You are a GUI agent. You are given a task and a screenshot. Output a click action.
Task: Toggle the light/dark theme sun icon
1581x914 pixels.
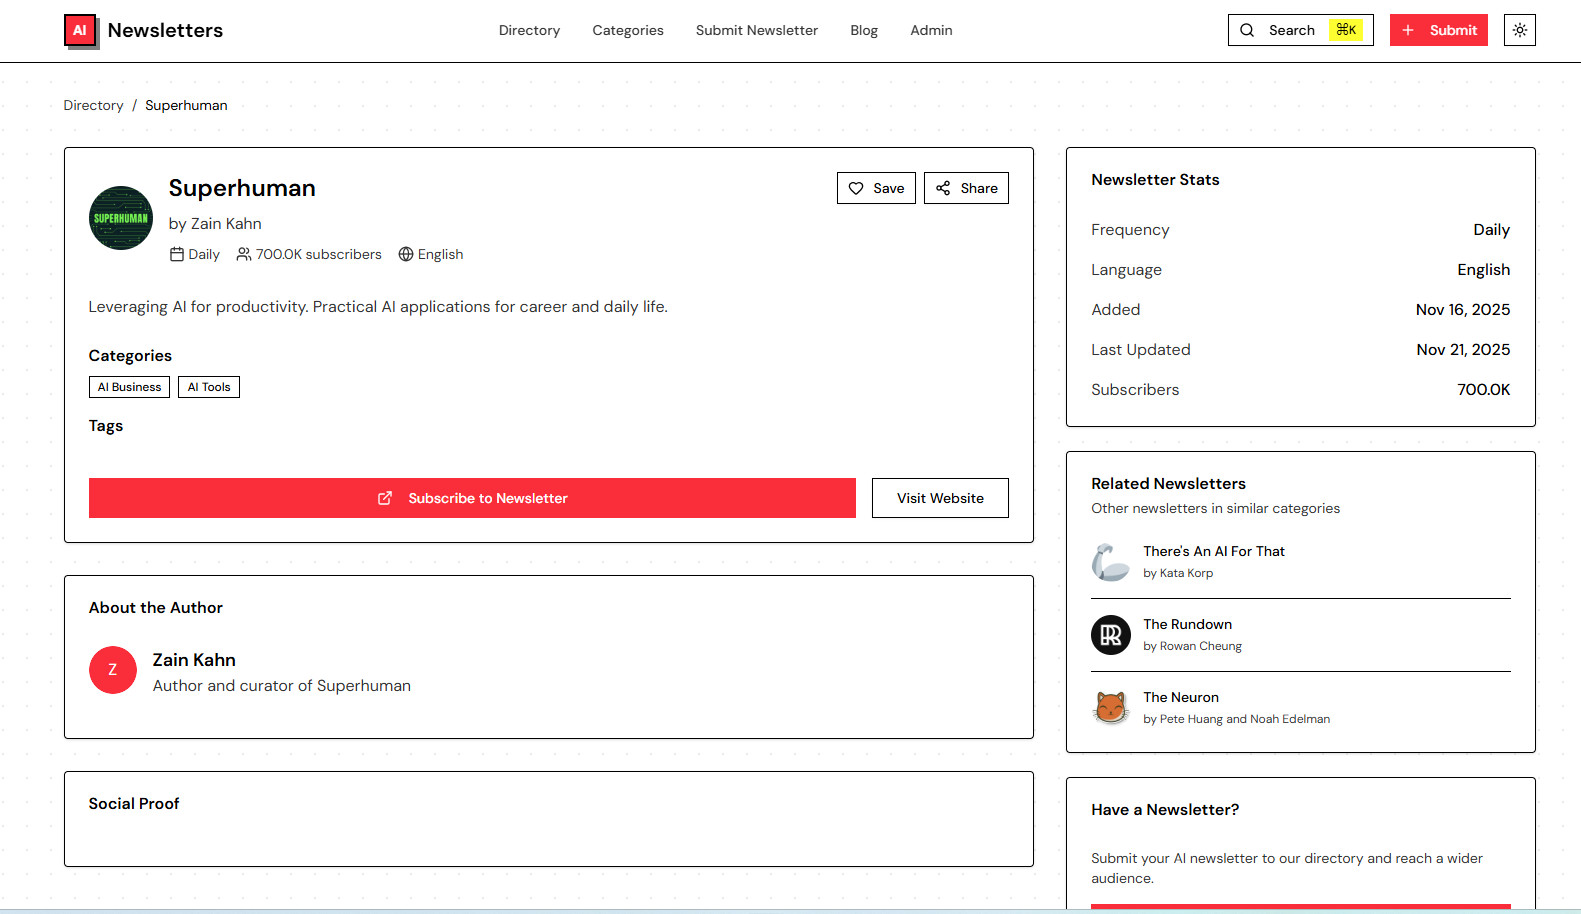pyautogui.click(x=1520, y=30)
